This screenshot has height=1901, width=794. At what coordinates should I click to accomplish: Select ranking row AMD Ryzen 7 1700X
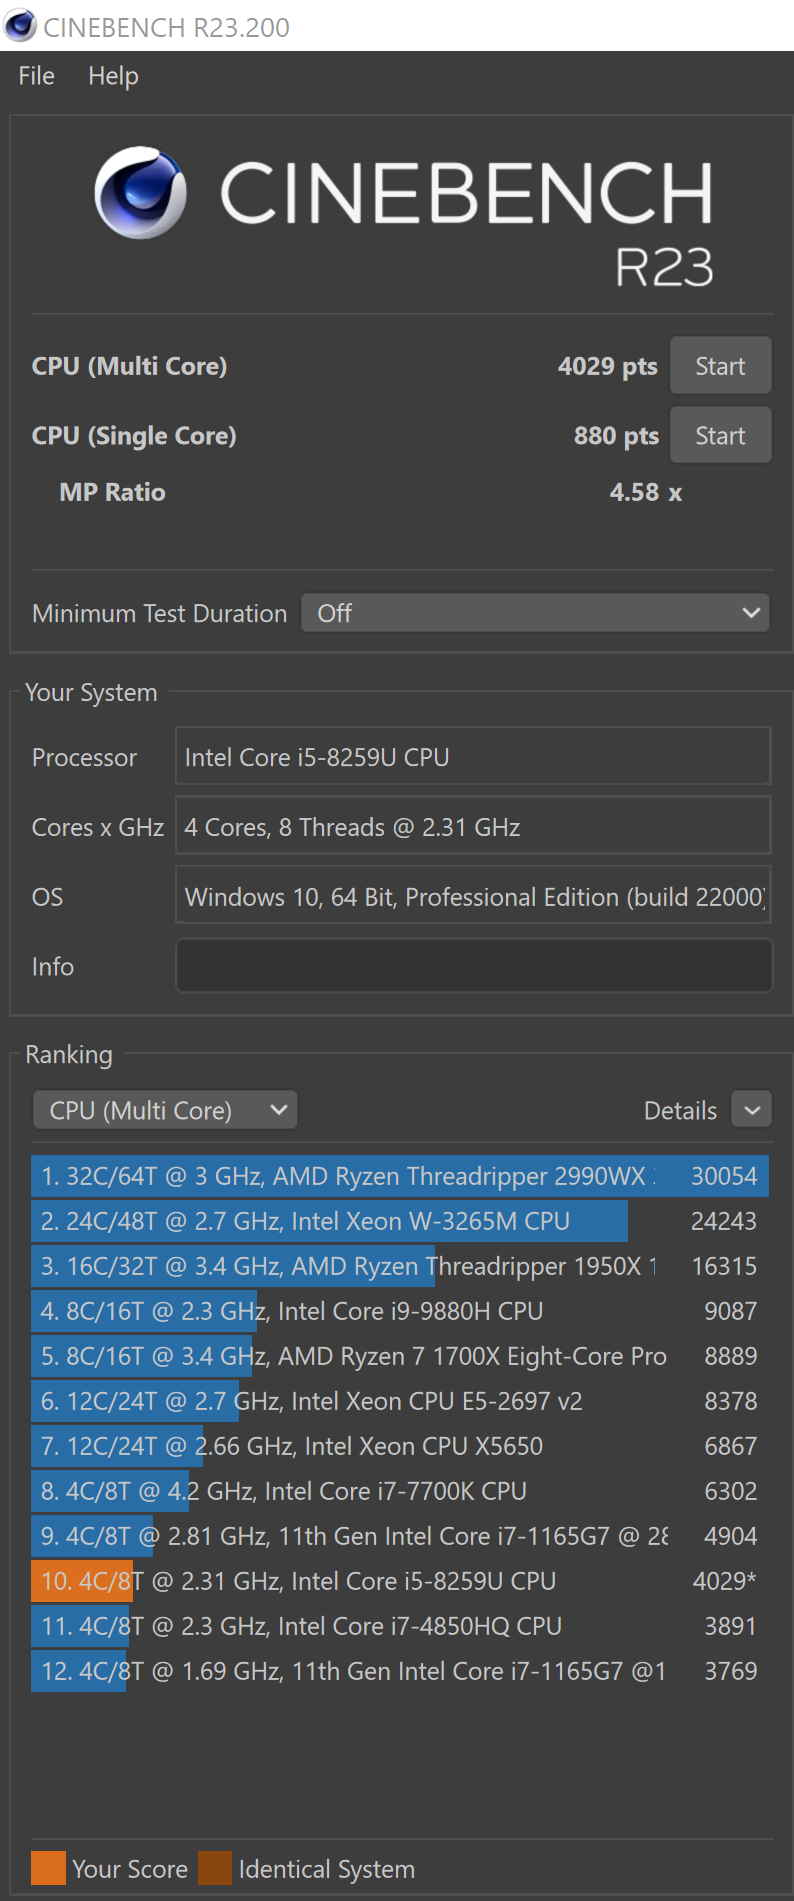pos(400,1356)
